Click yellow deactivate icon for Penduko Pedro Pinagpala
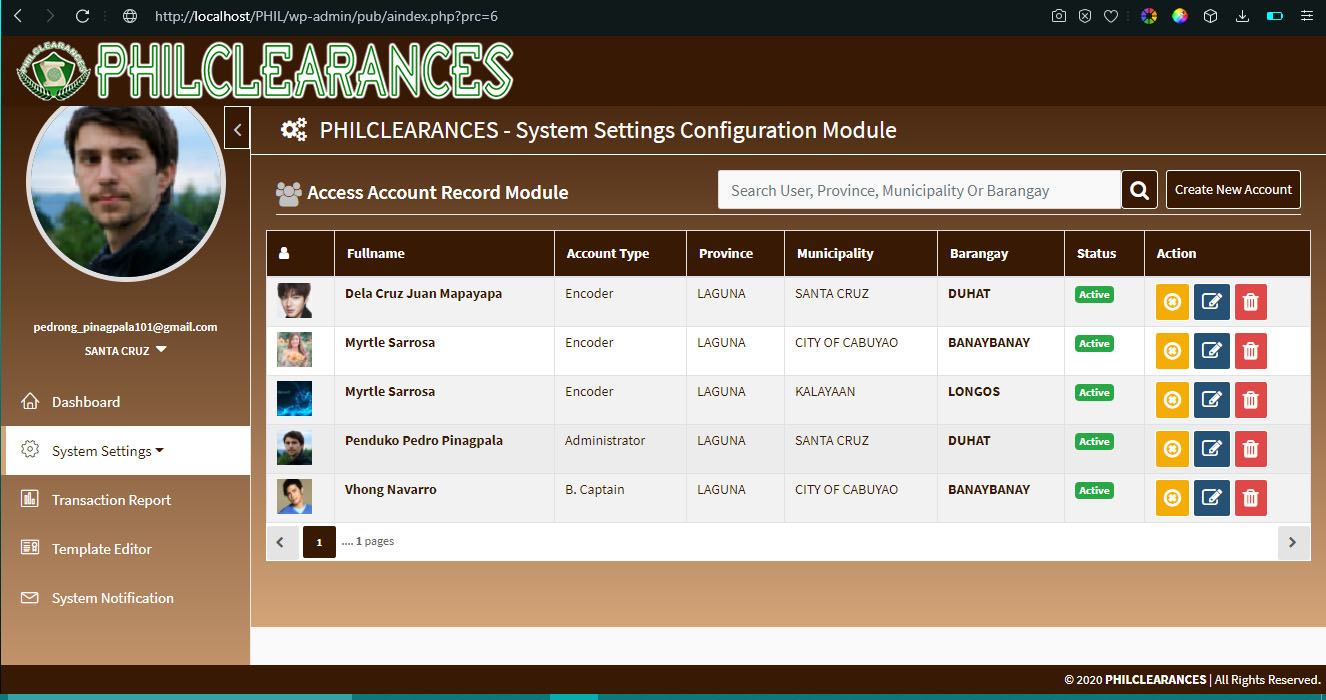 [x=1172, y=449]
